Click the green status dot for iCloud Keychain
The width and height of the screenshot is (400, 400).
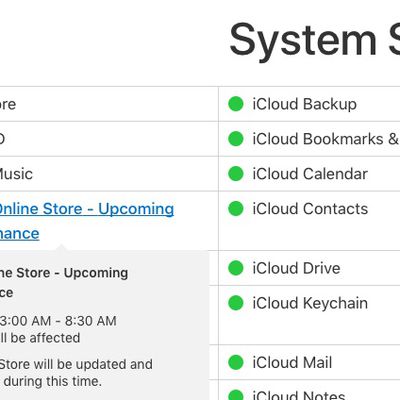point(236,303)
